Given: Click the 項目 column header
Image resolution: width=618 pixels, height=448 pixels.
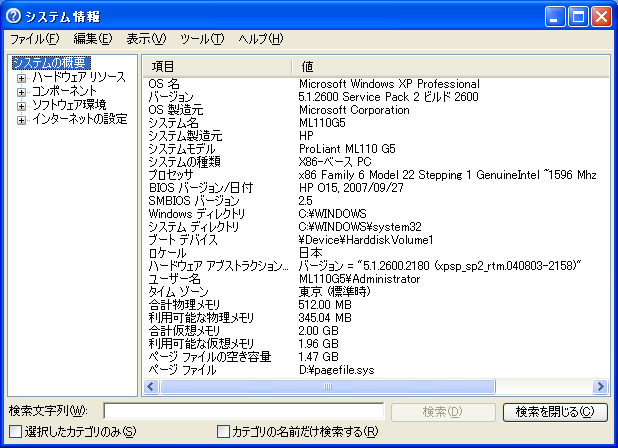Looking at the screenshot, I should pyautogui.click(x=218, y=66).
